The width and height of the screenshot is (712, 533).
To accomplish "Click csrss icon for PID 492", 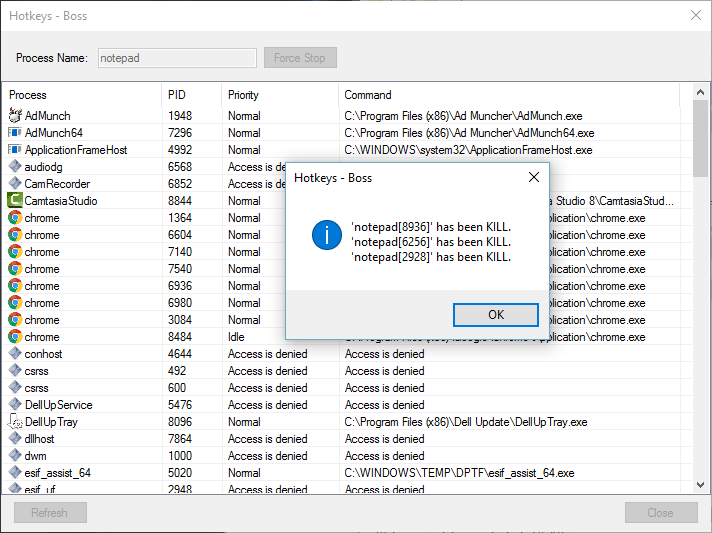I will pyautogui.click(x=15, y=370).
